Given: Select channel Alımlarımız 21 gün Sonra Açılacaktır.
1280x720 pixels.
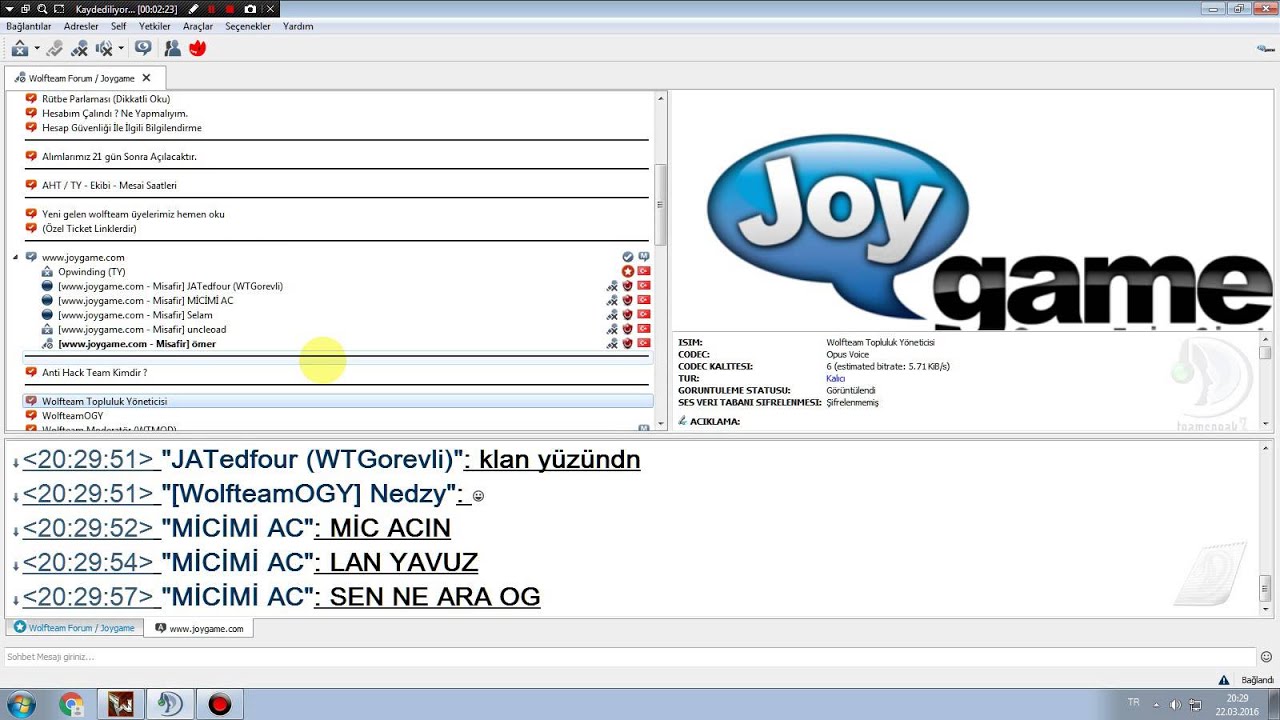Looking at the screenshot, I should click(x=119, y=157).
